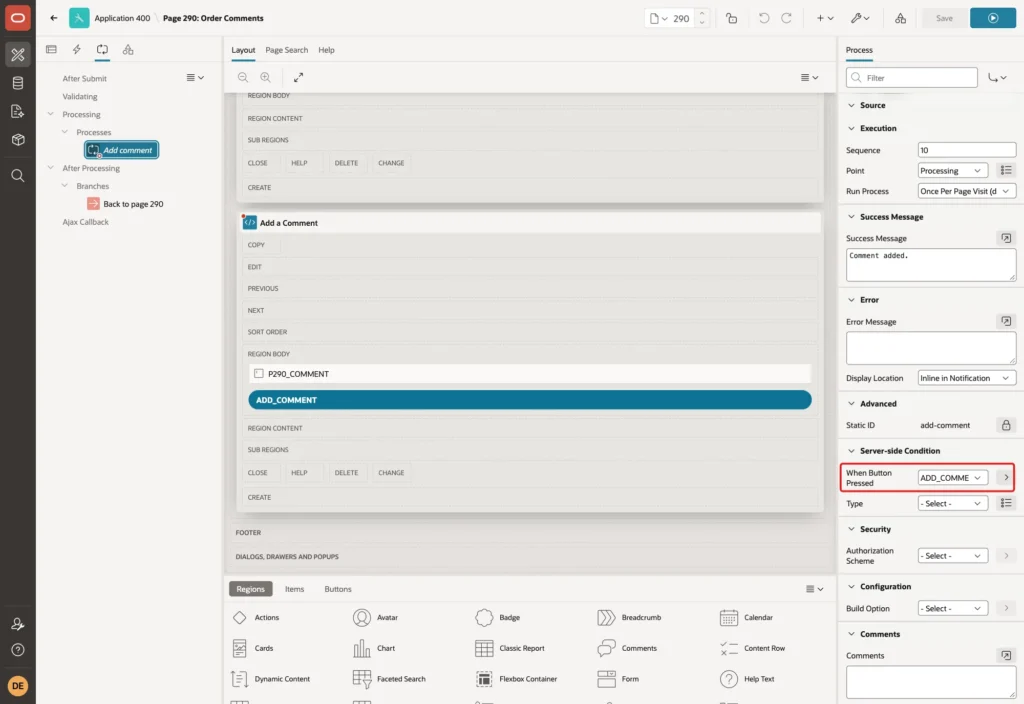This screenshot has height=704, width=1024.
Task: Switch to the Help tab
Action: point(326,50)
